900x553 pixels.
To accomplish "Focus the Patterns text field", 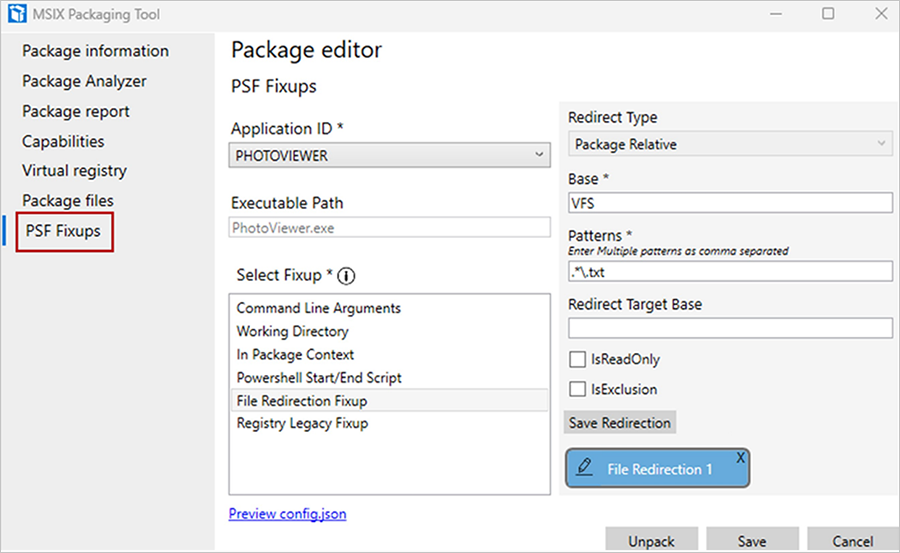I will pos(729,271).
